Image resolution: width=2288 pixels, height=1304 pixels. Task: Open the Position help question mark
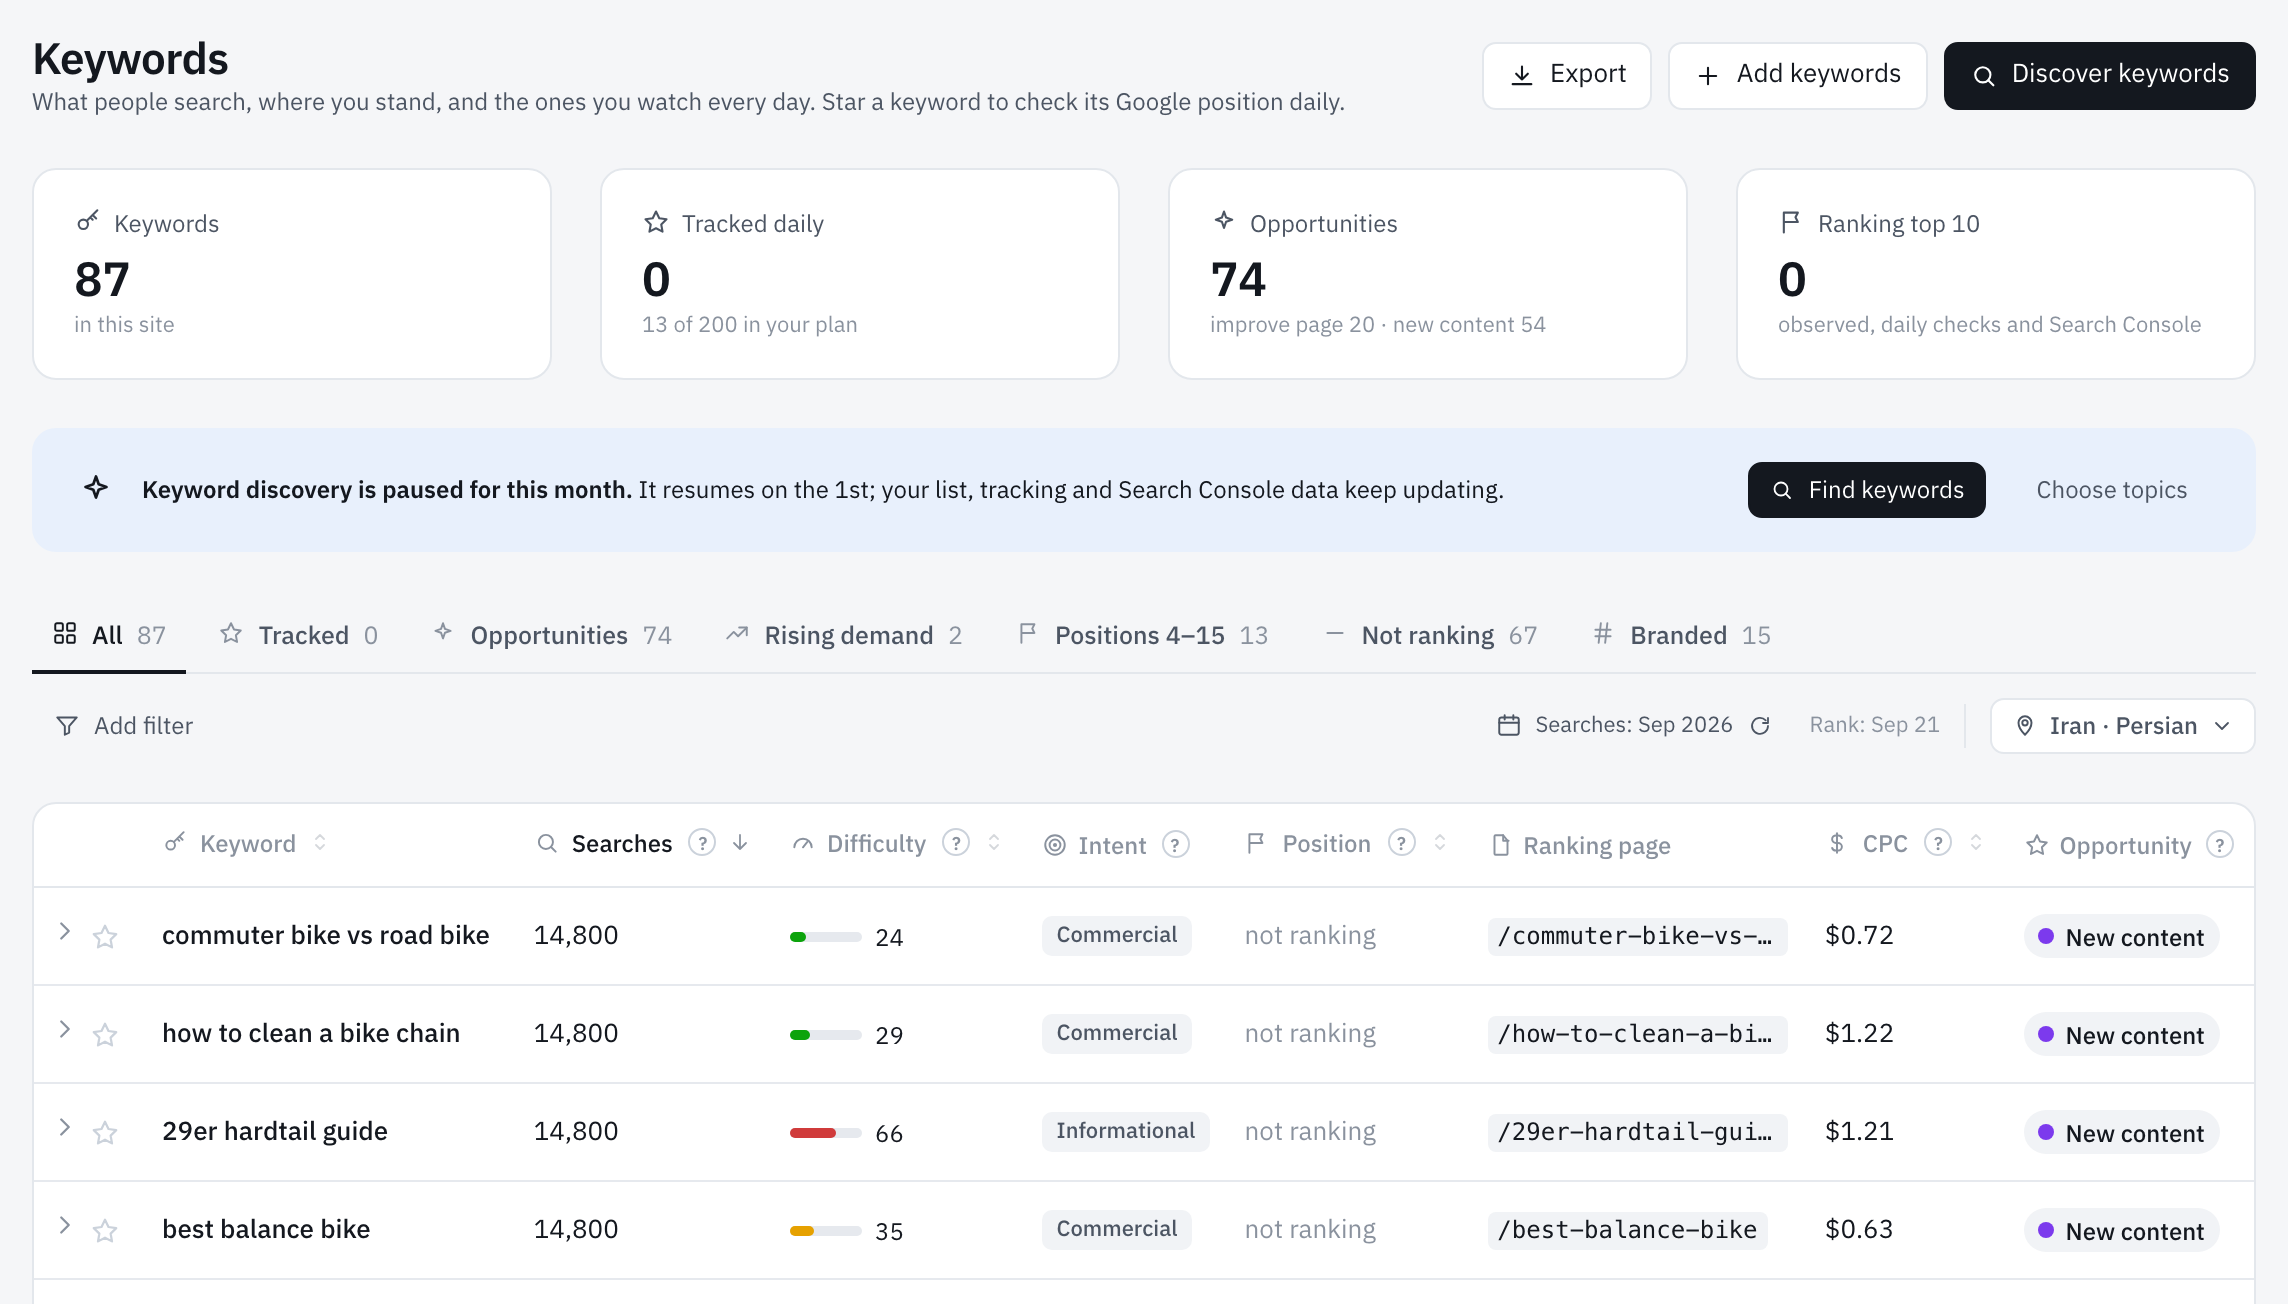pyautogui.click(x=1402, y=843)
